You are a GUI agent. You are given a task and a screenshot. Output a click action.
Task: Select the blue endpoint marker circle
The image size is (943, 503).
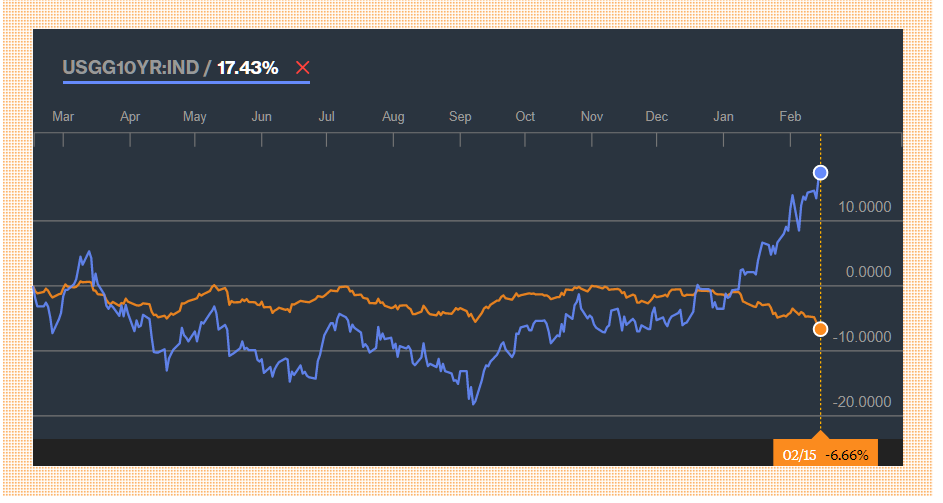click(820, 173)
